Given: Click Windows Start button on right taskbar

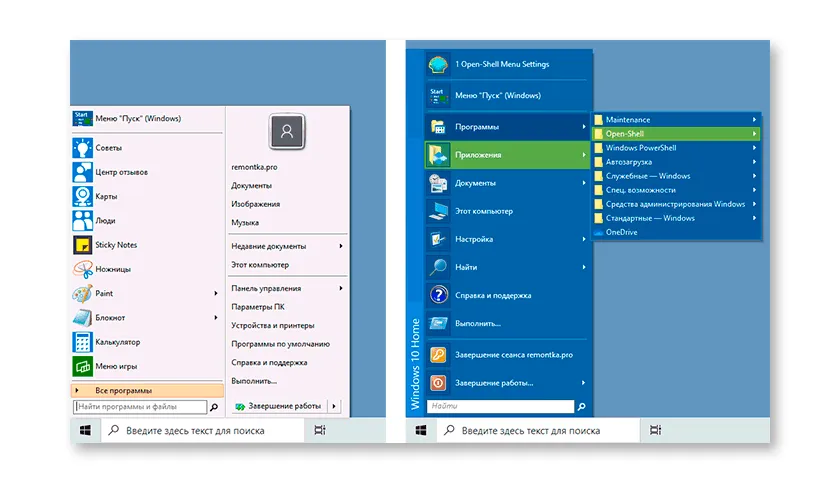Looking at the screenshot, I should [421, 430].
